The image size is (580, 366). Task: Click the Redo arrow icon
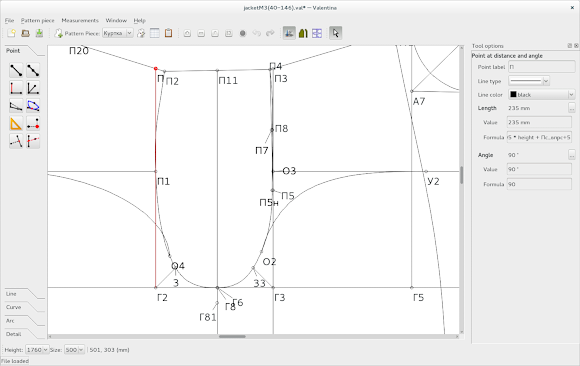(270, 33)
